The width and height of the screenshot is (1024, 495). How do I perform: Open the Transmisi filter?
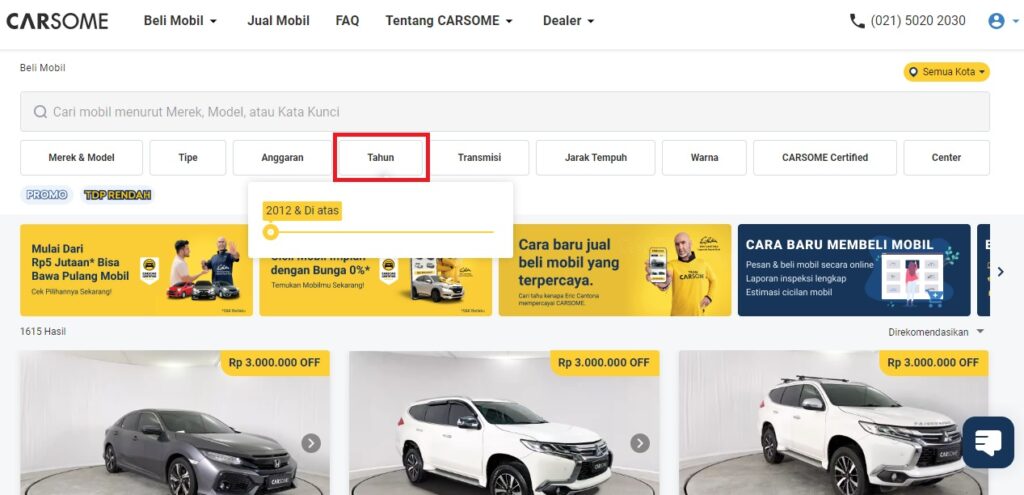479,157
